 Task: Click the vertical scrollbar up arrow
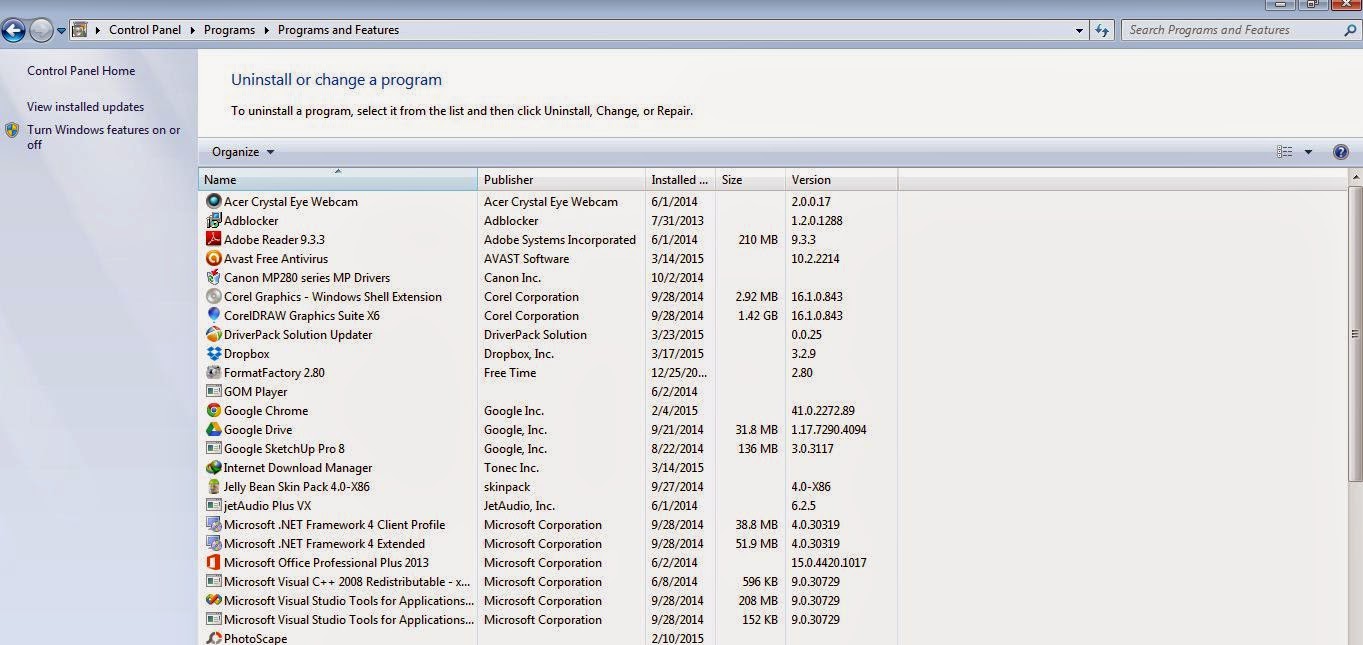coord(1355,178)
